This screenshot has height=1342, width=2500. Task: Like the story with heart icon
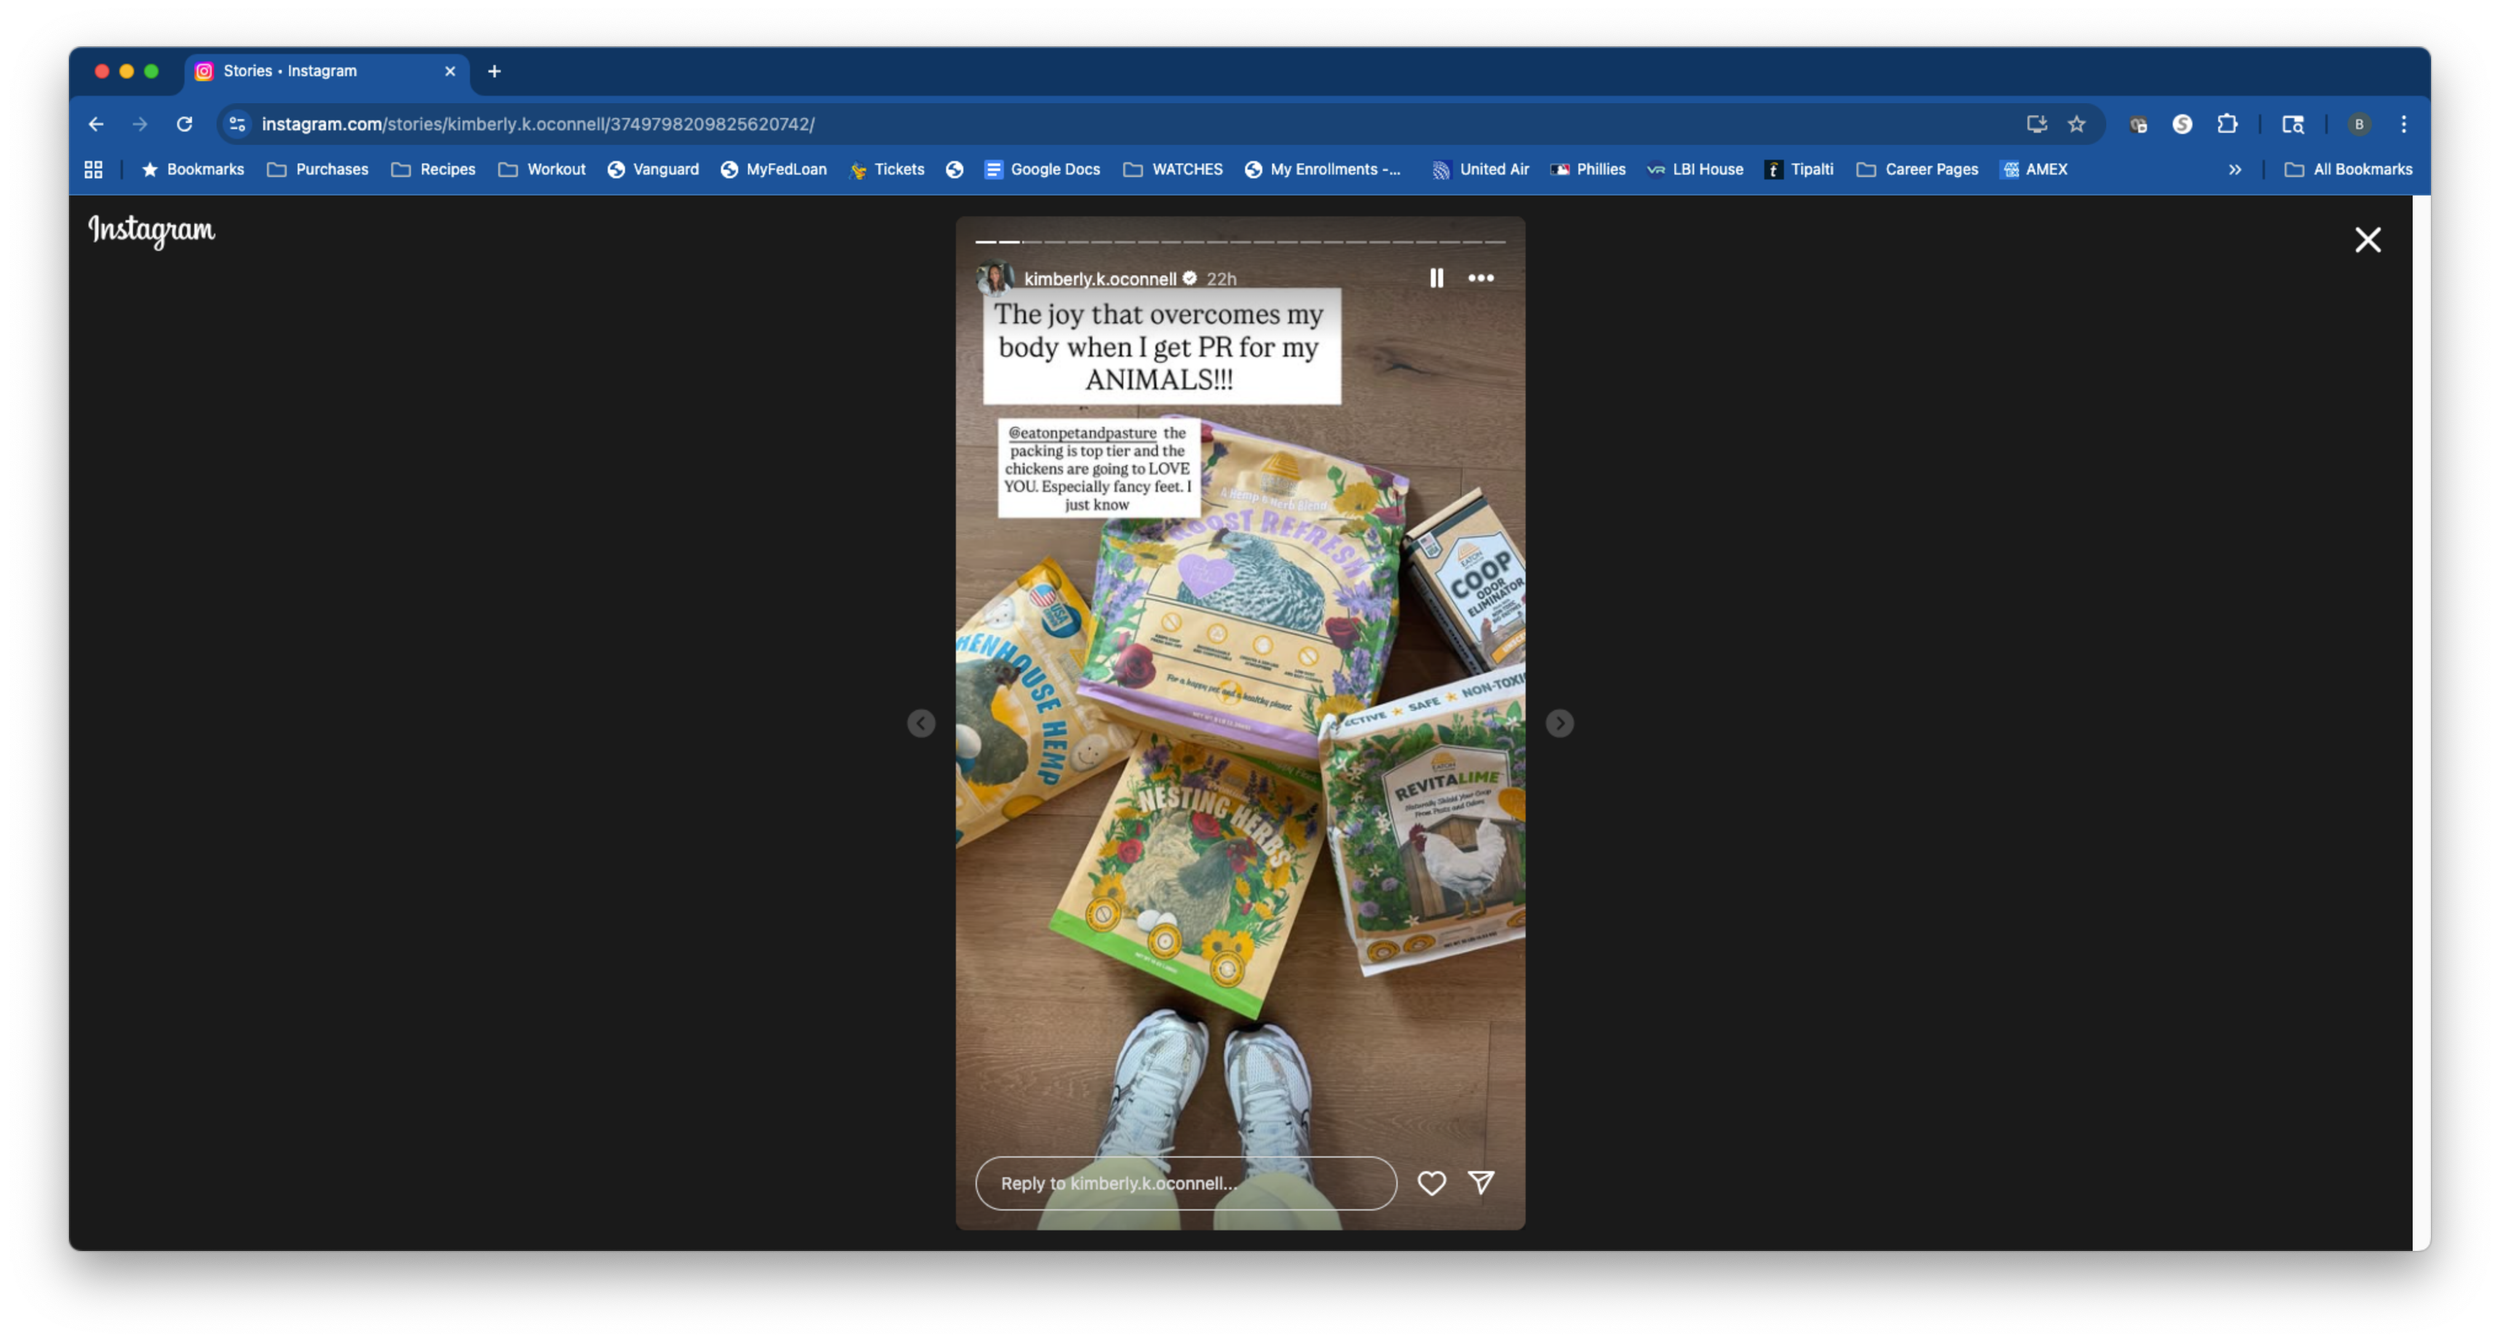point(1431,1183)
